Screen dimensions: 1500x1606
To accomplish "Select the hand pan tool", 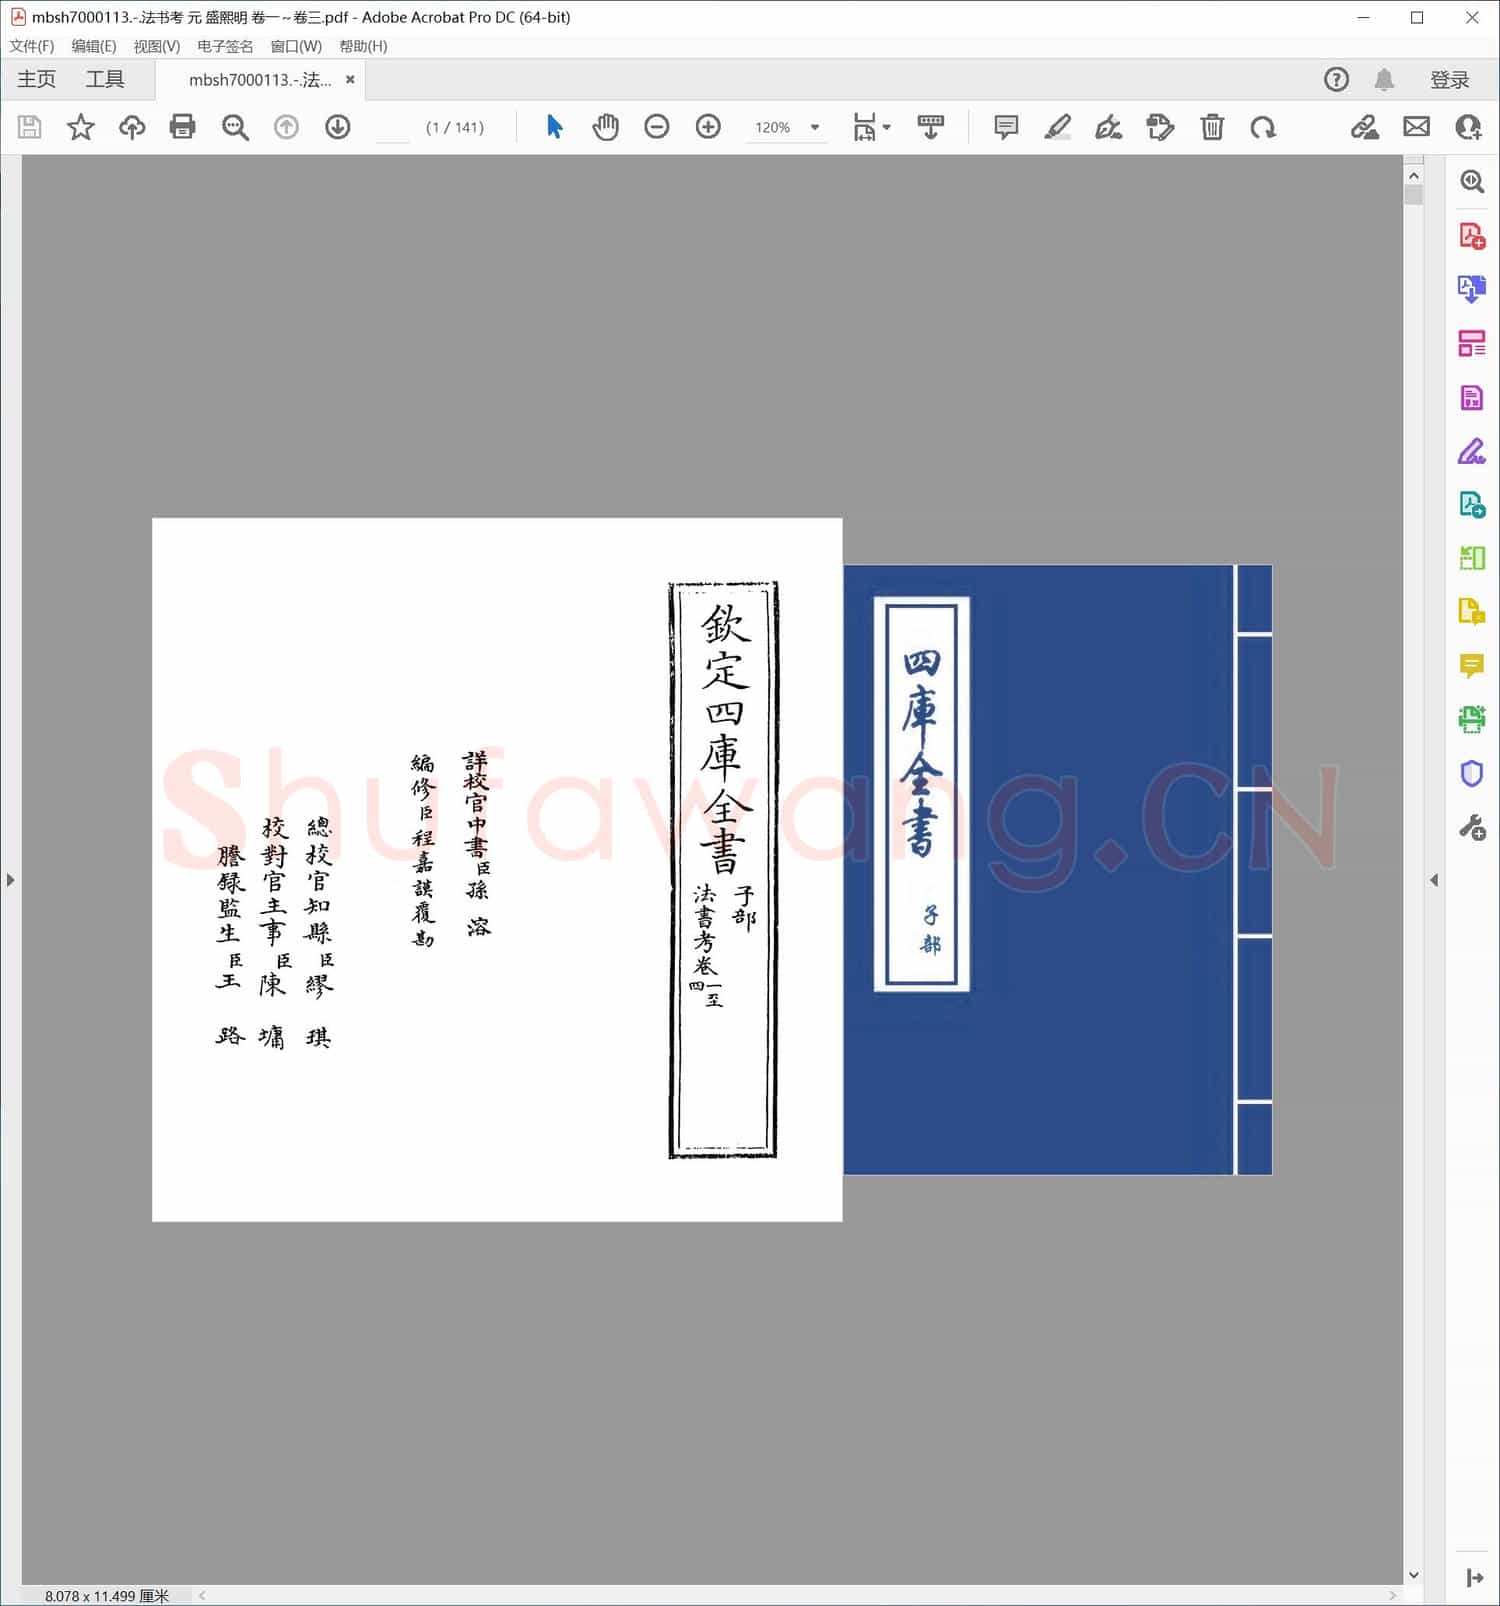I will (605, 127).
